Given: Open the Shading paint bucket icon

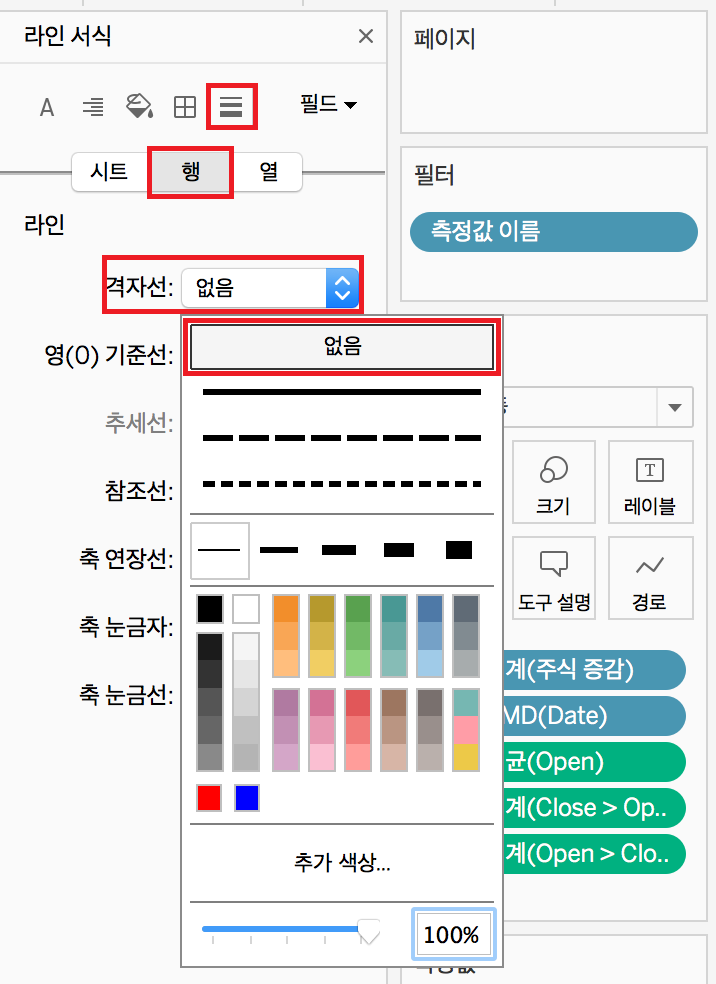Looking at the screenshot, I should click(139, 106).
